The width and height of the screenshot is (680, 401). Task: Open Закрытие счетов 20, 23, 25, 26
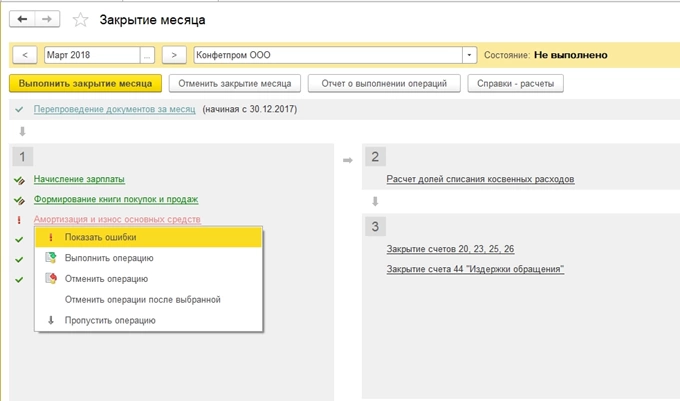451,249
